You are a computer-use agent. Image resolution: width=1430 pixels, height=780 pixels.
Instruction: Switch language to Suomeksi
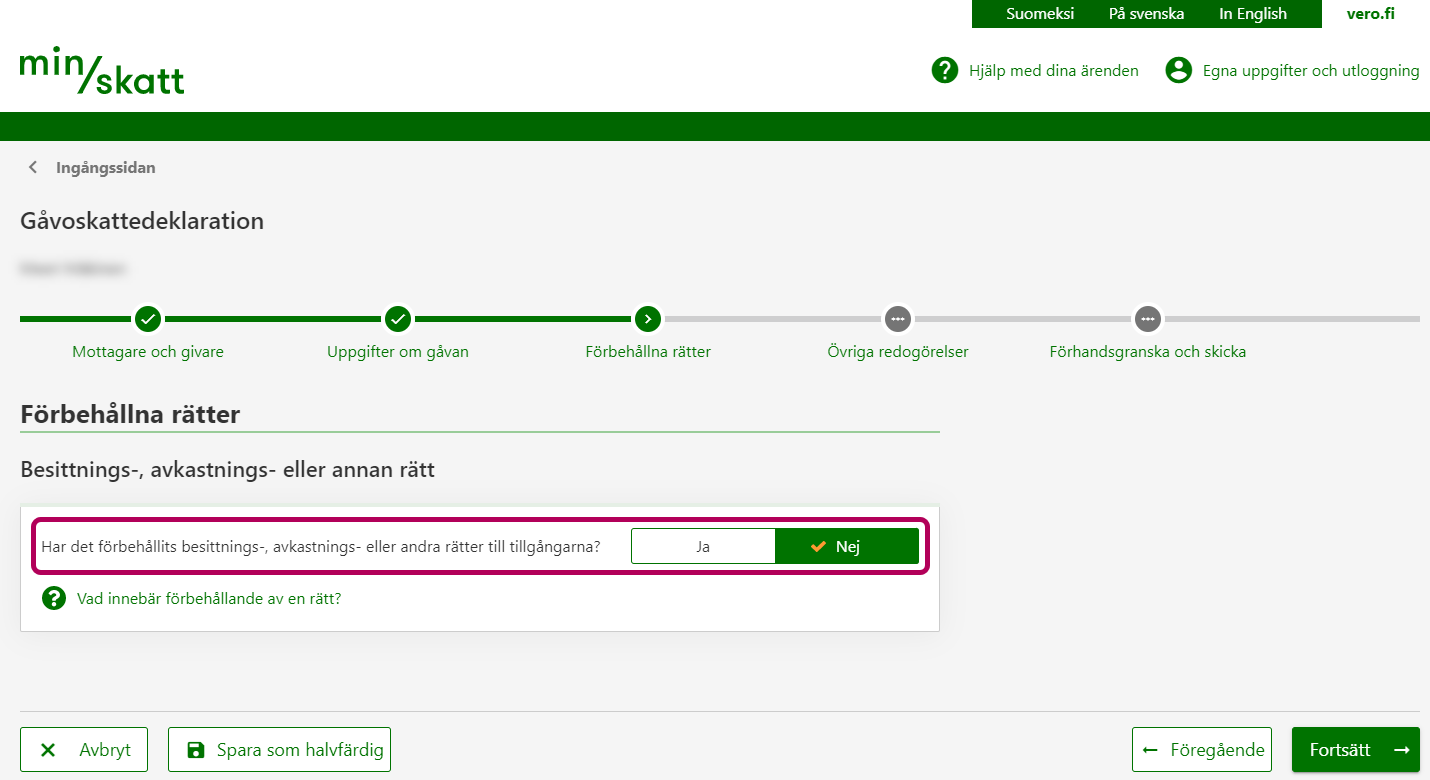1040,14
